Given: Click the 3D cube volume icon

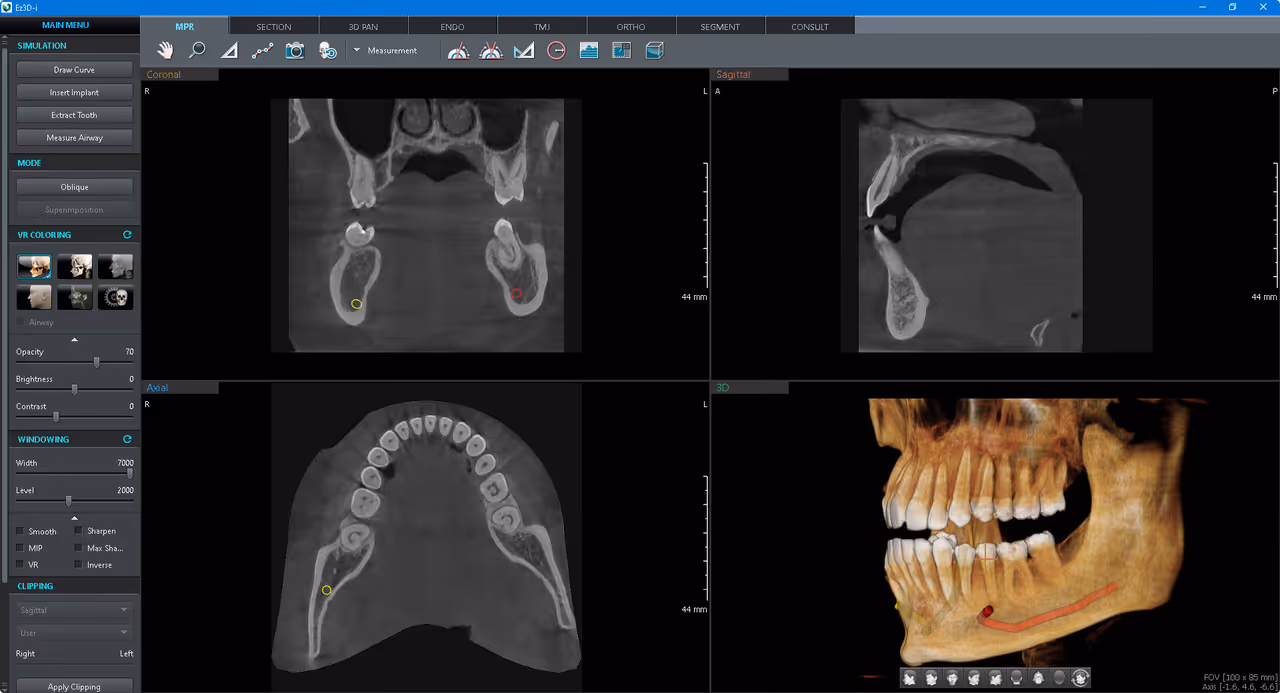Looking at the screenshot, I should pyautogui.click(x=654, y=50).
